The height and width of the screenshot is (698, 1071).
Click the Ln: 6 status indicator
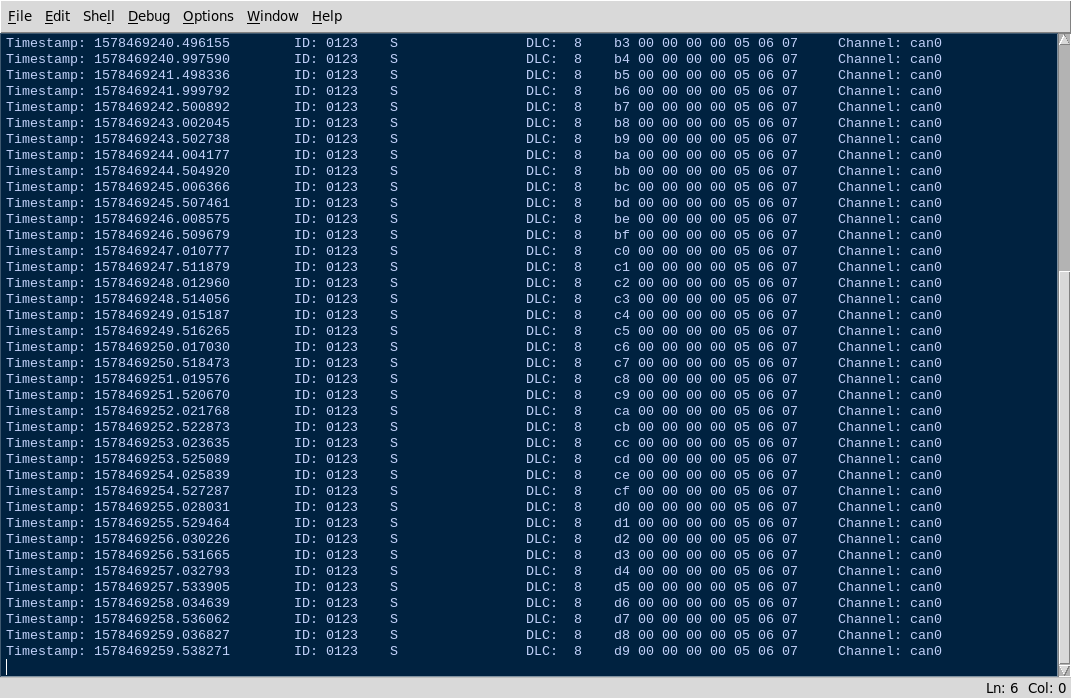pyautogui.click(x=1001, y=688)
